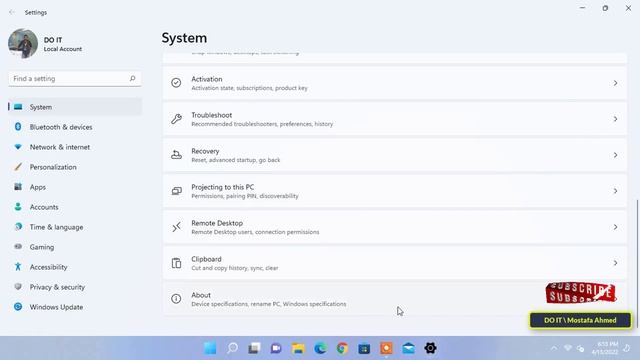The width and height of the screenshot is (640, 360).
Task: Open File Explorer from the taskbar
Action: tap(298, 348)
